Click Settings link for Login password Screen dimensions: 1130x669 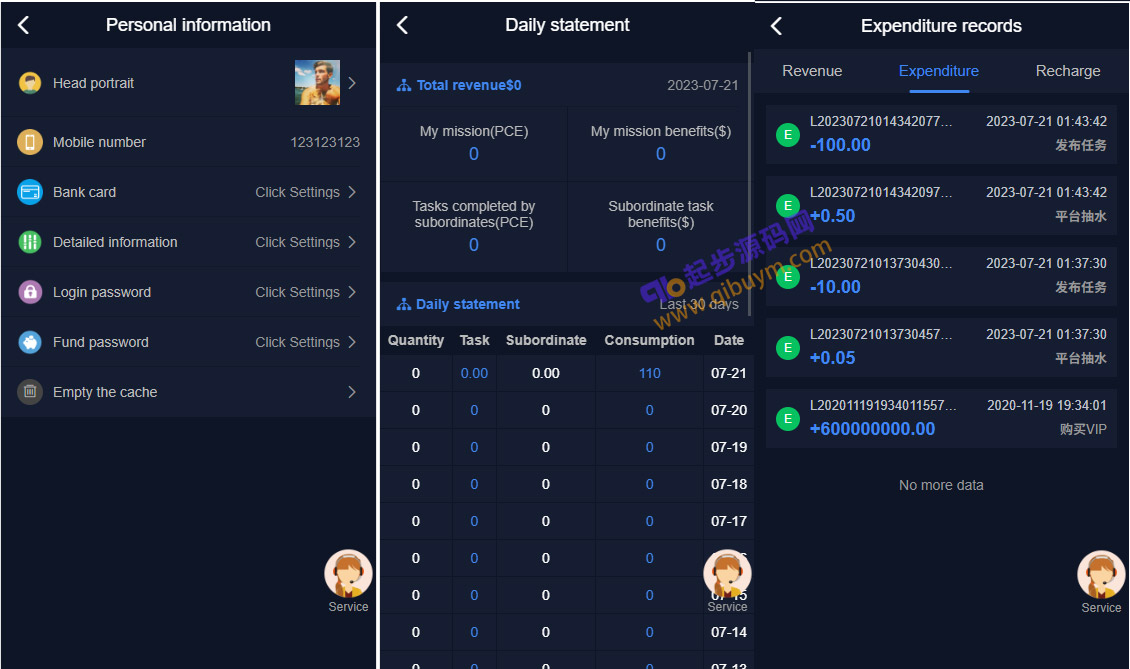pyautogui.click(x=297, y=292)
